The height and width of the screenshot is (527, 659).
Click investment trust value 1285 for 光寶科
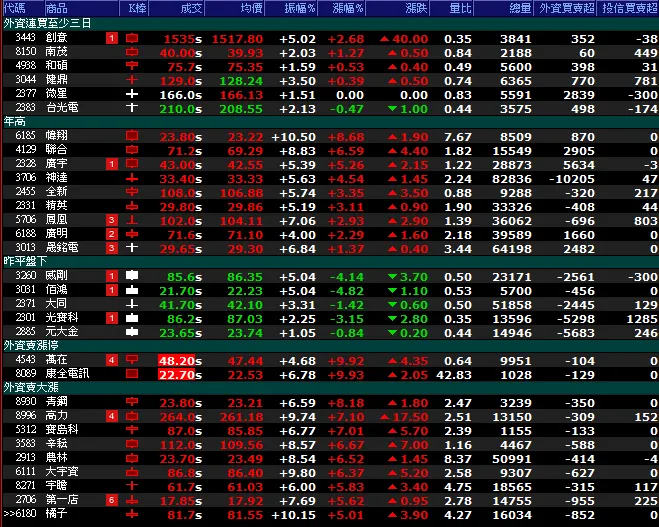click(642, 319)
